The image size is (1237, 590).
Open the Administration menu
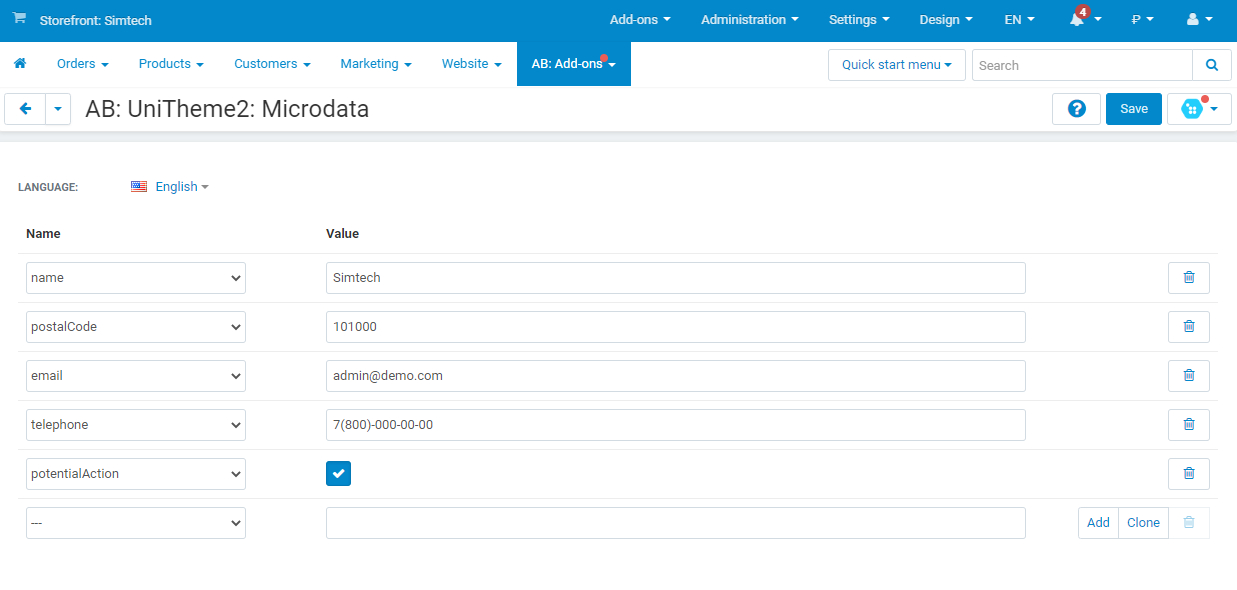click(749, 20)
